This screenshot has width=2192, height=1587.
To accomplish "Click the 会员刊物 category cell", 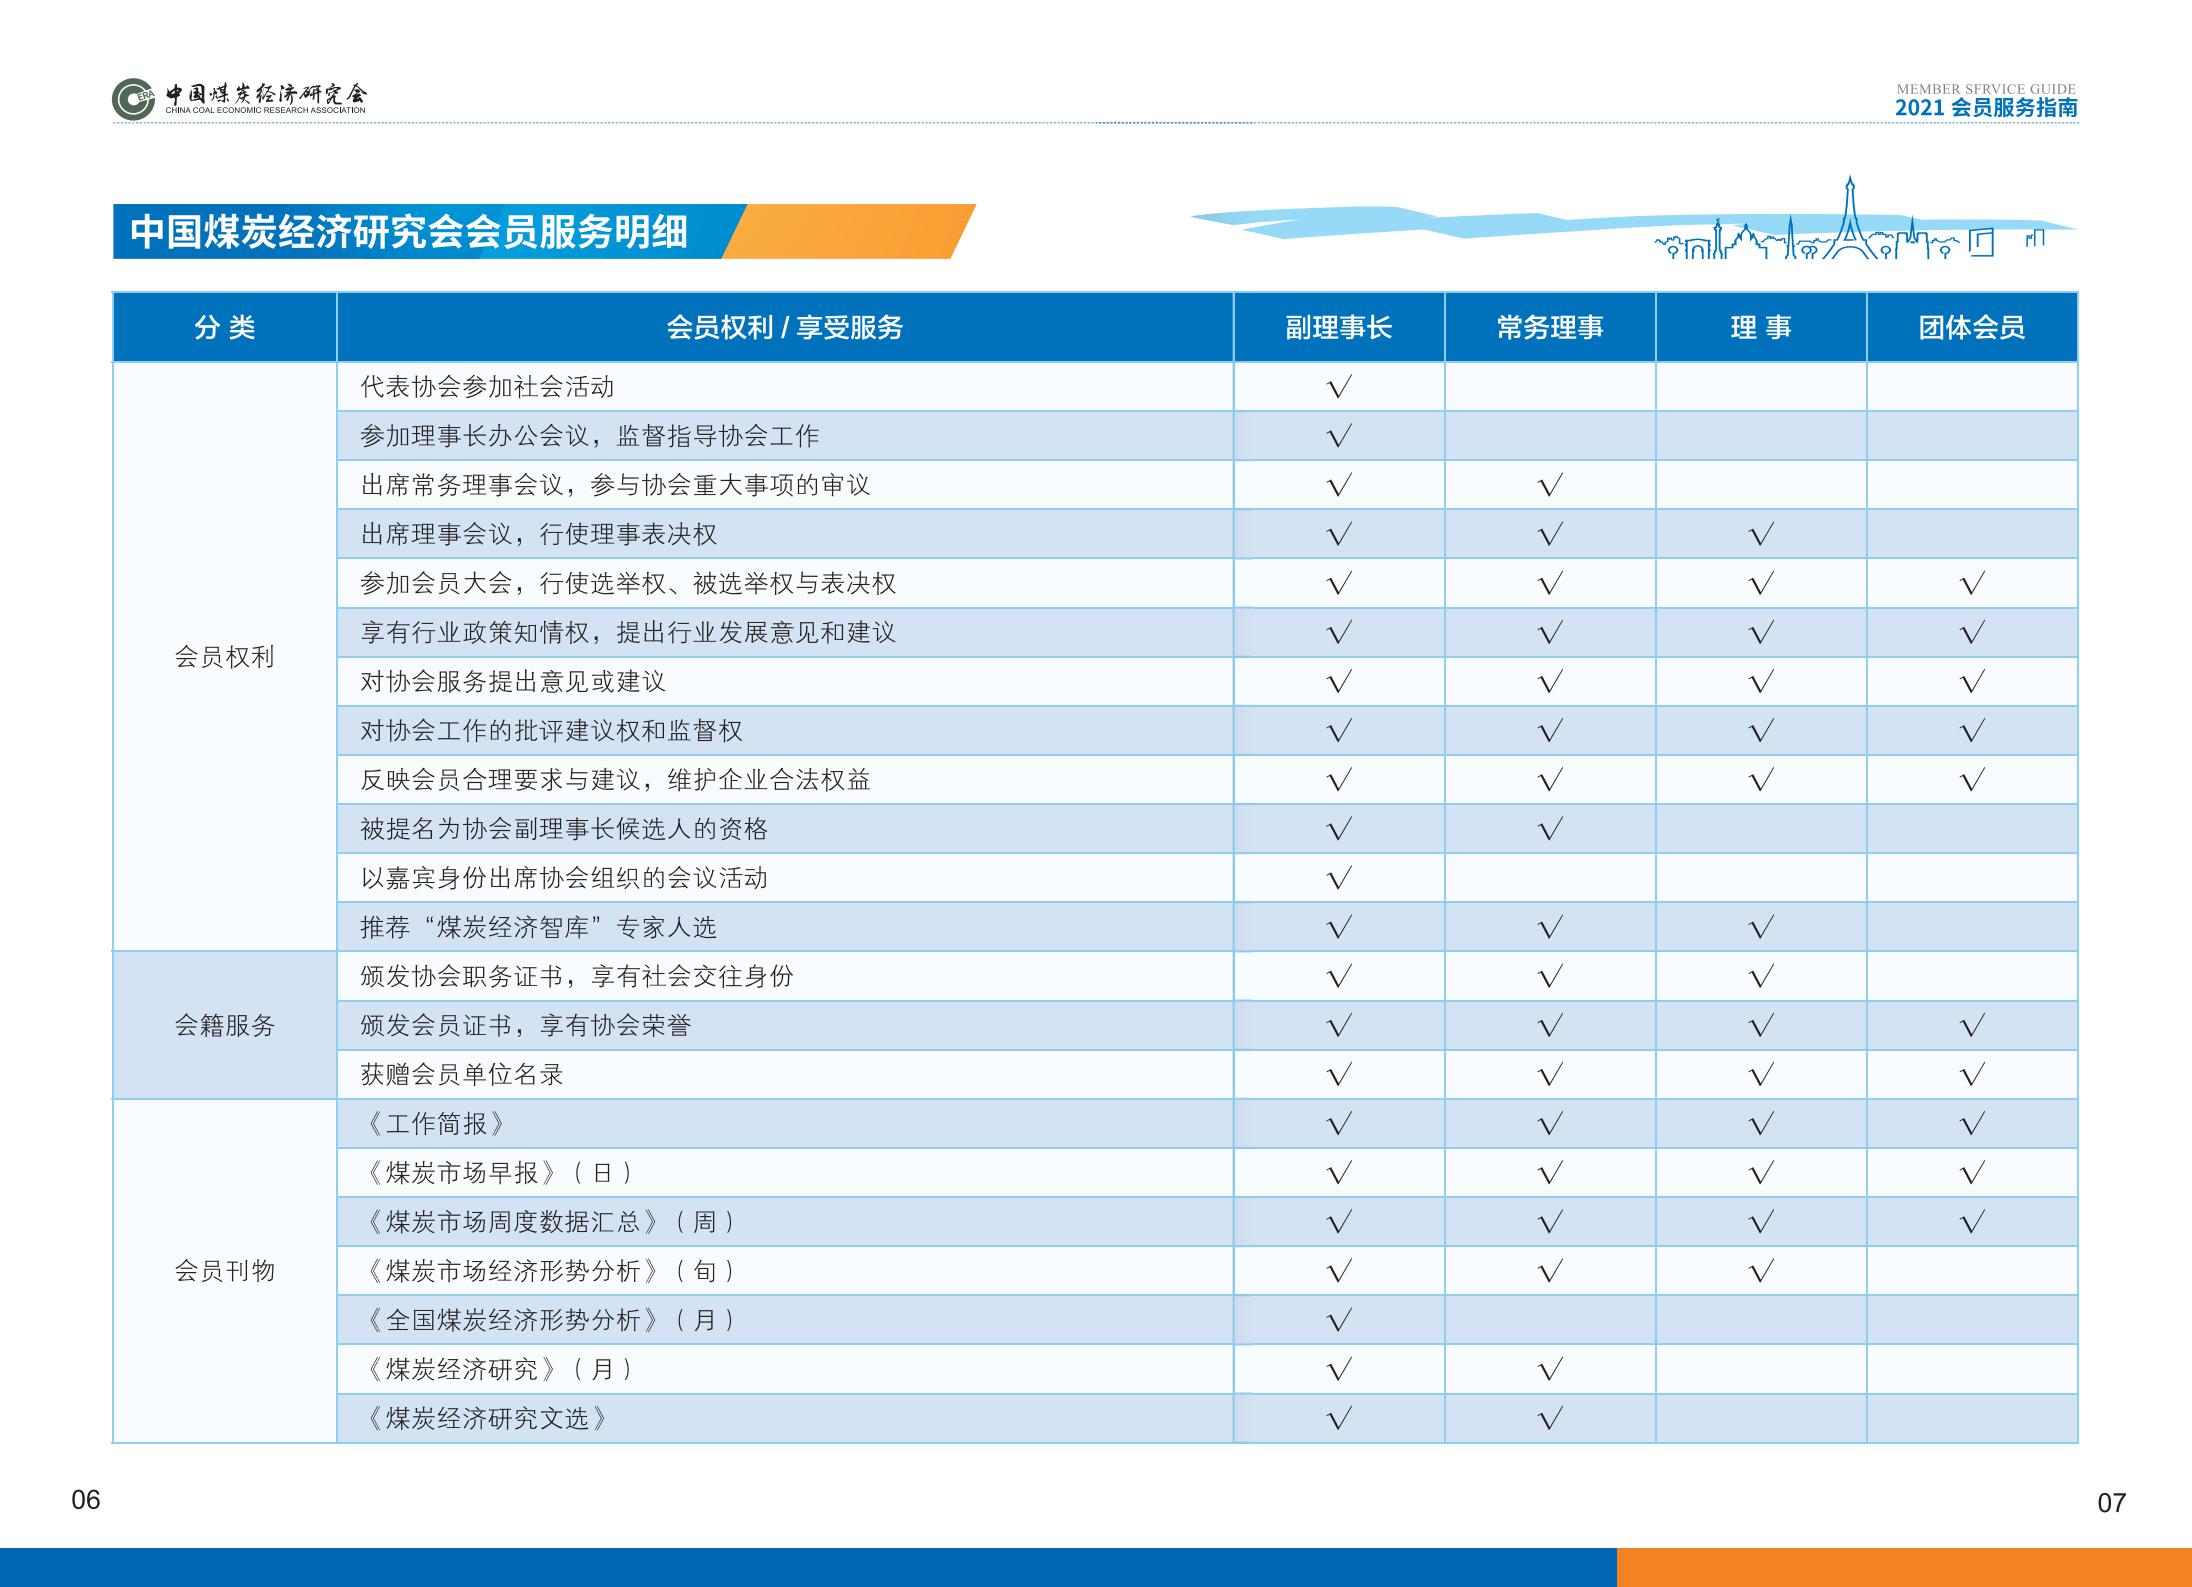I will pyautogui.click(x=225, y=1270).
